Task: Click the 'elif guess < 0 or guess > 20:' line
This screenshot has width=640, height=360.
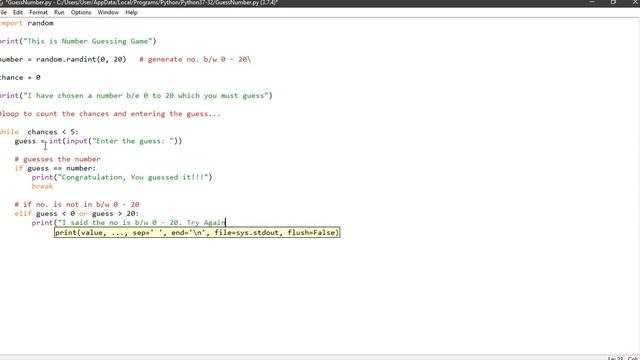Action: [x=77, y=213]
